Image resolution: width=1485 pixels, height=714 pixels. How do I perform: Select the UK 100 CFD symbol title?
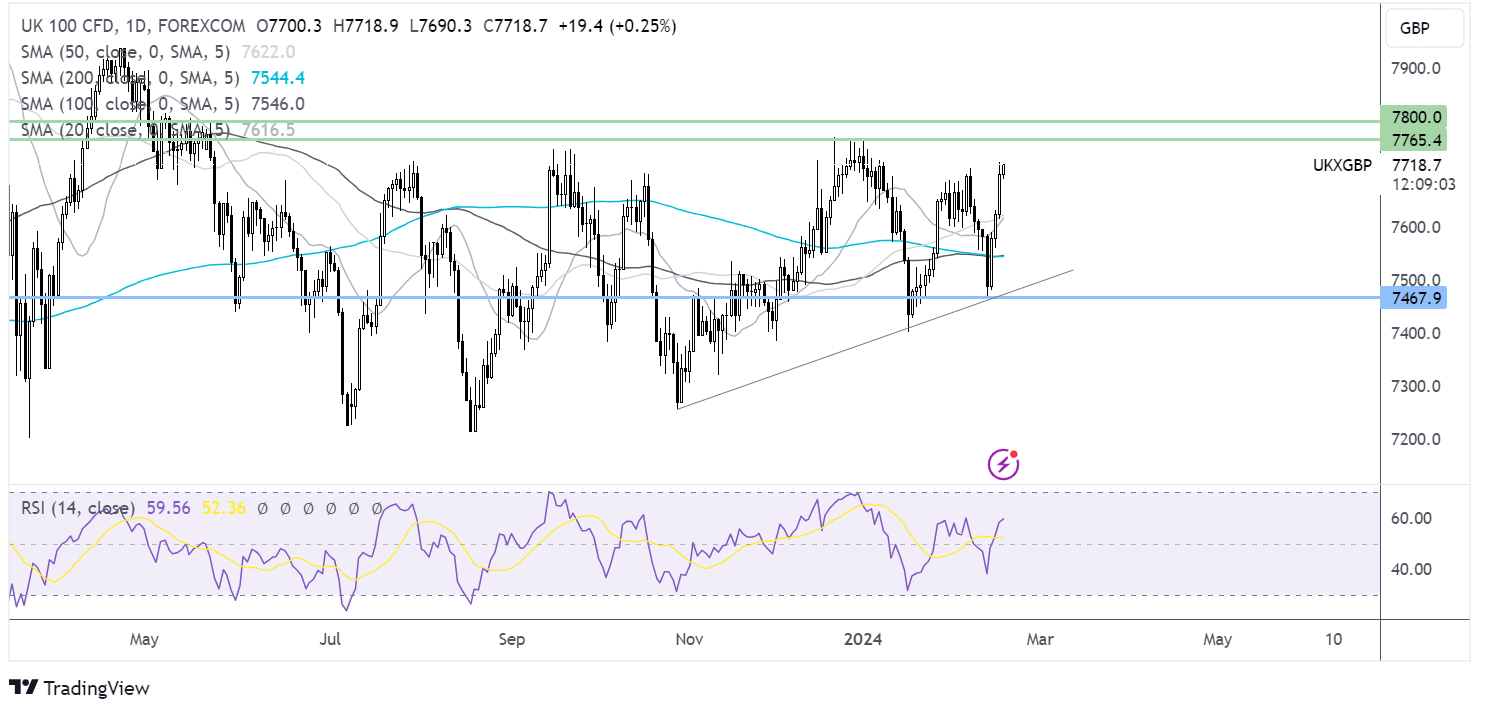click(135, 27)
